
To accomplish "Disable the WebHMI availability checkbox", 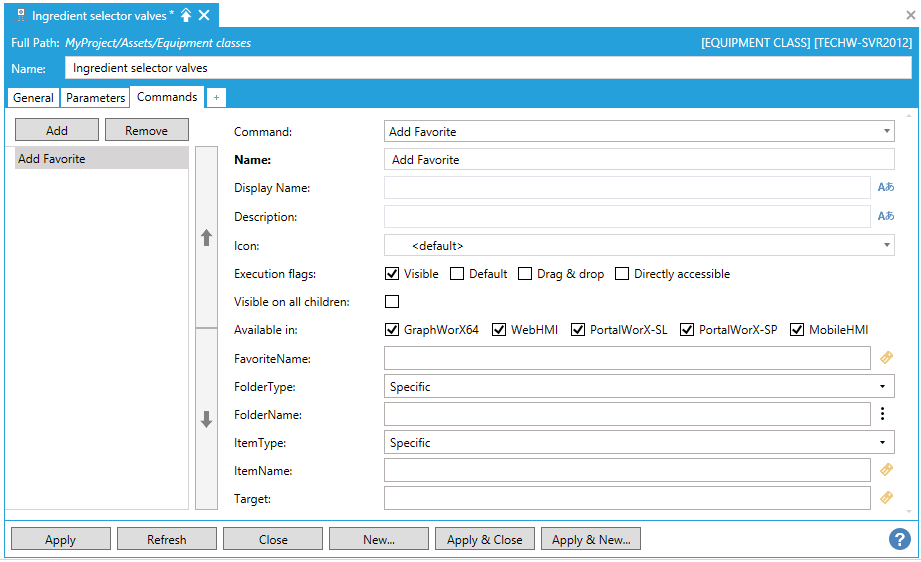I will [x=500, y=330].
